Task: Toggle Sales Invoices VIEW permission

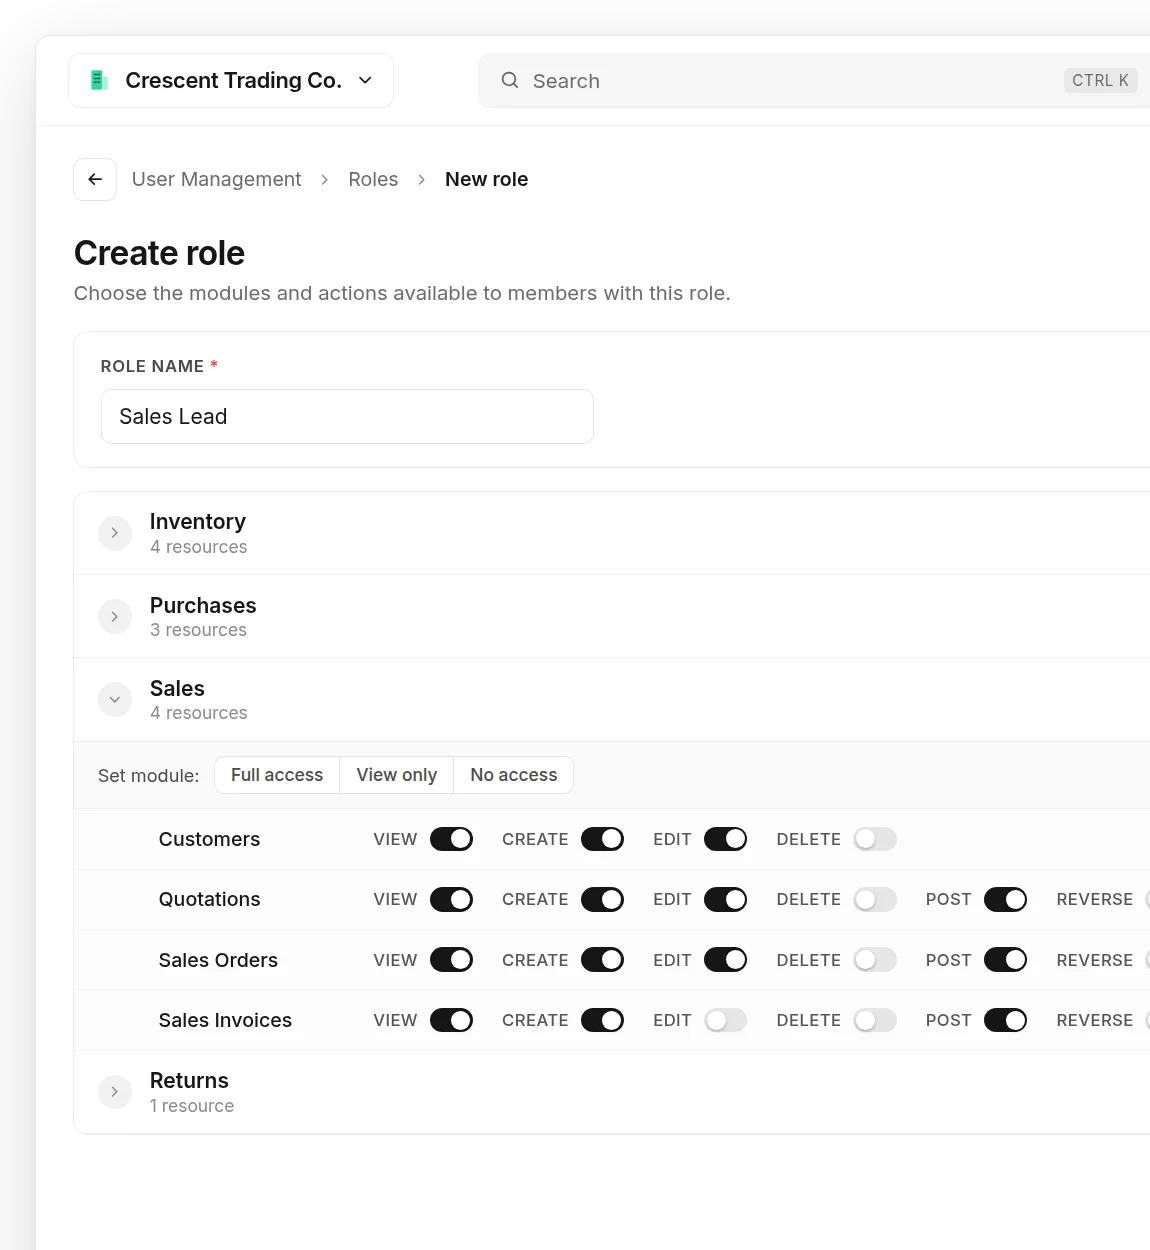Action: 451,1020
